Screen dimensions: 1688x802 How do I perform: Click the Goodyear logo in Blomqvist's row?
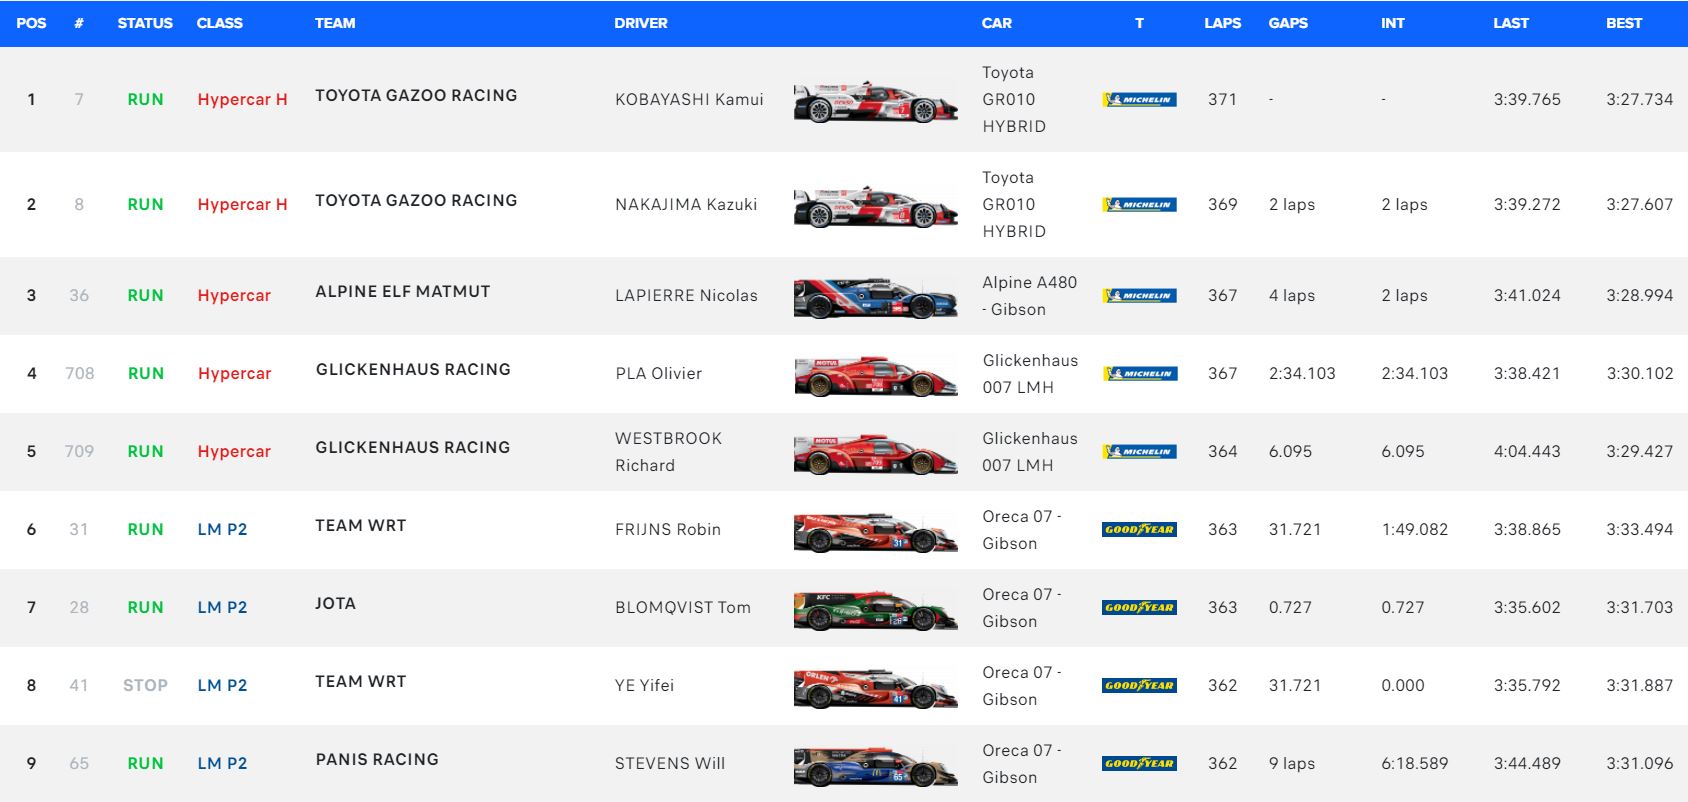tap(1139, 608)
